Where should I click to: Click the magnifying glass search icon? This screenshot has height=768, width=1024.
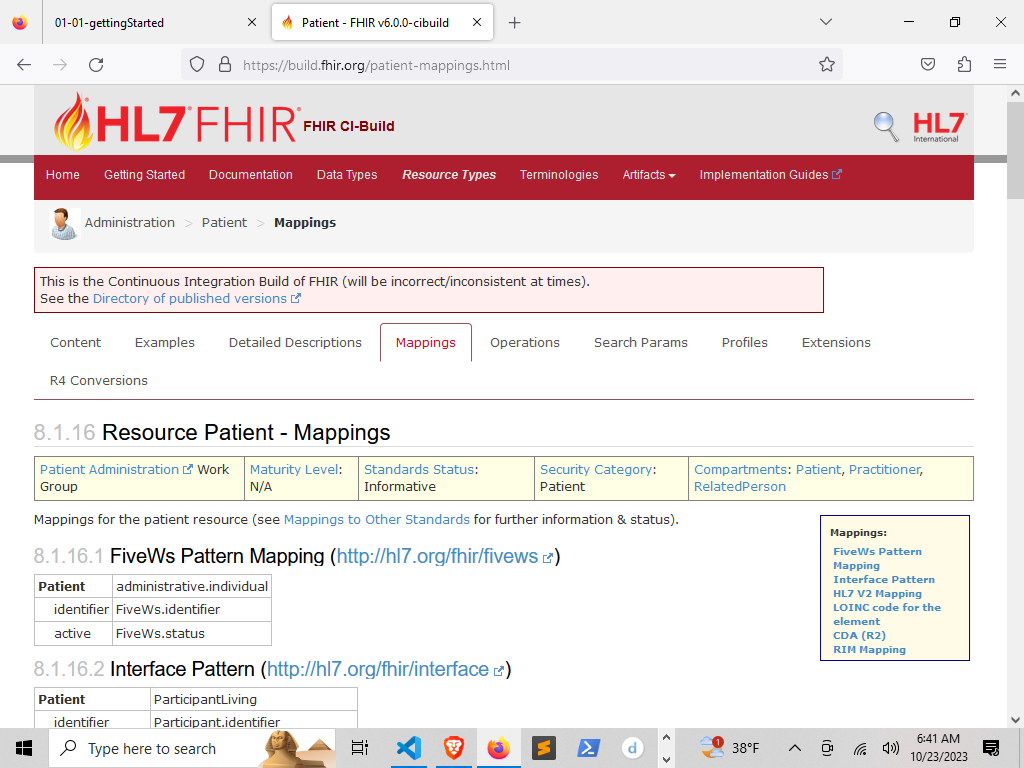886,126
